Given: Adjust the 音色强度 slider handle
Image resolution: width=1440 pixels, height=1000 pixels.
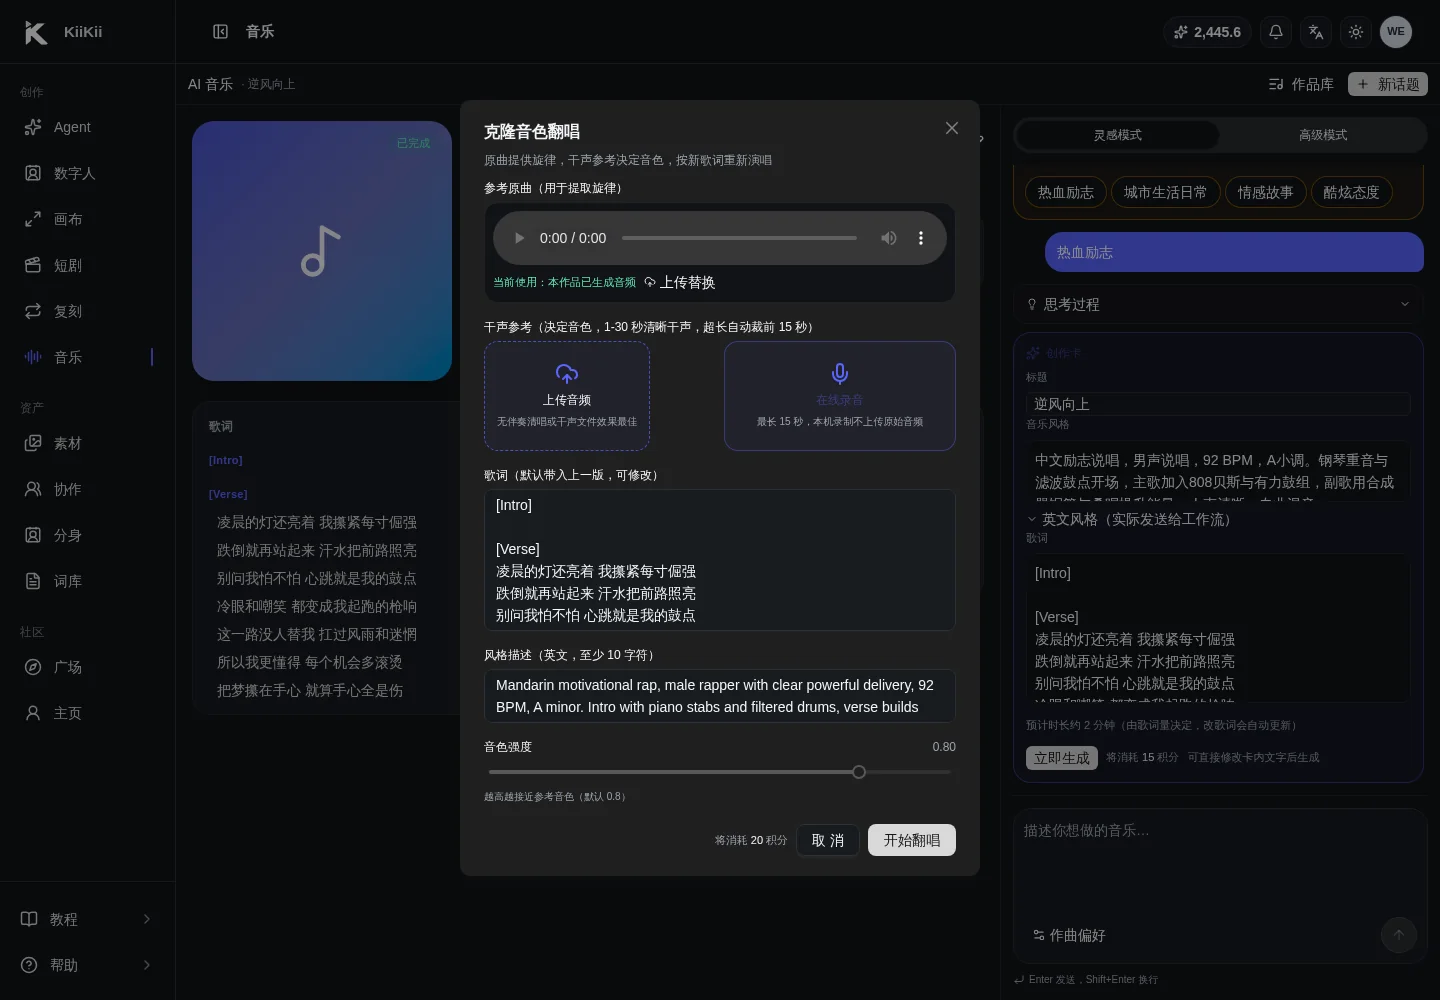Looking at the screenshot, I should [x=859, y=772].
